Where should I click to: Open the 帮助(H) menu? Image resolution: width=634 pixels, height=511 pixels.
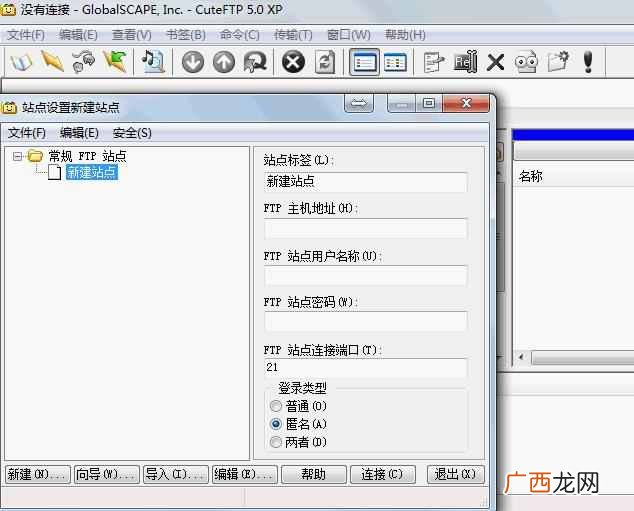[405, 35]
